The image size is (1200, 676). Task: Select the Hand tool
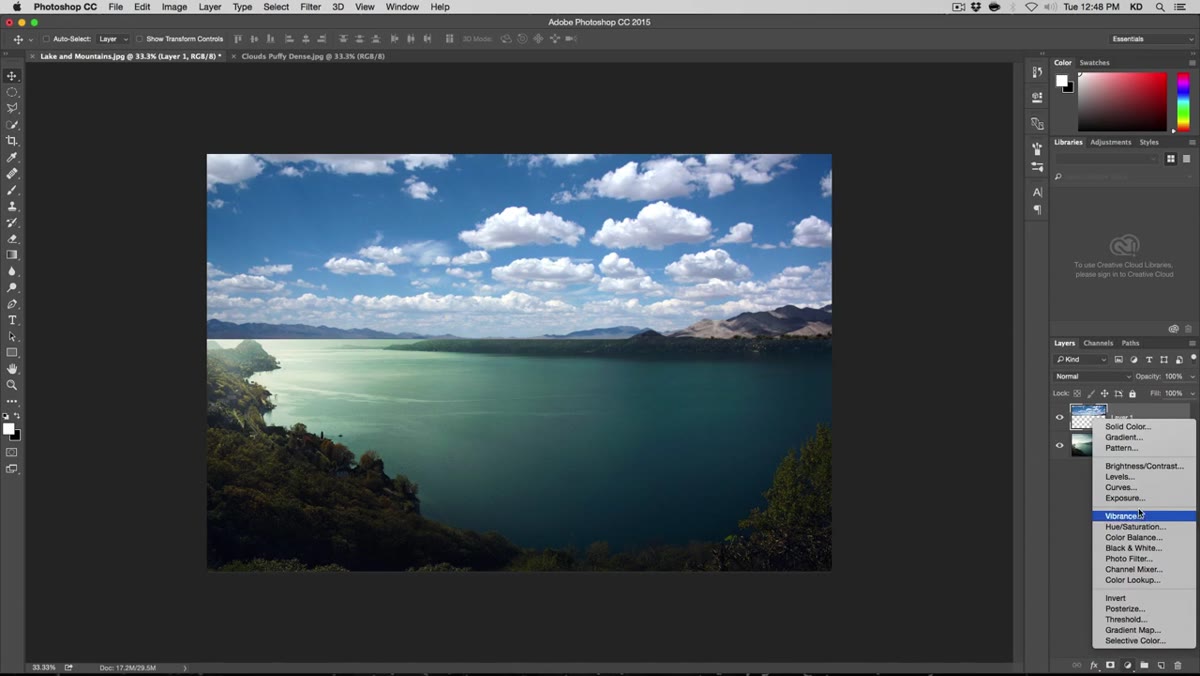tap(12, 369)
